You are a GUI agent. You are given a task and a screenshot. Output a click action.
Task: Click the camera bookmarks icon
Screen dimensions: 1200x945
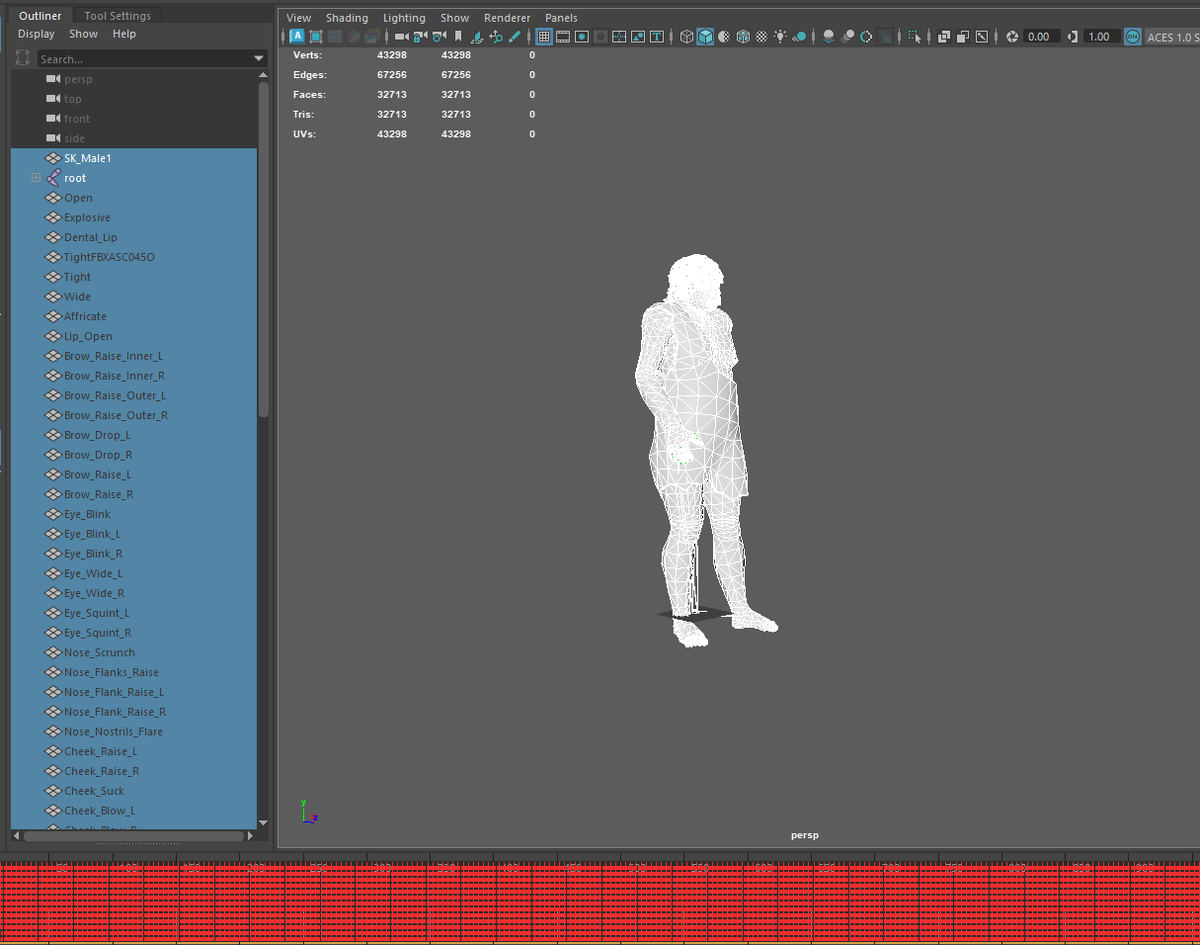click(x=458, y=37)
